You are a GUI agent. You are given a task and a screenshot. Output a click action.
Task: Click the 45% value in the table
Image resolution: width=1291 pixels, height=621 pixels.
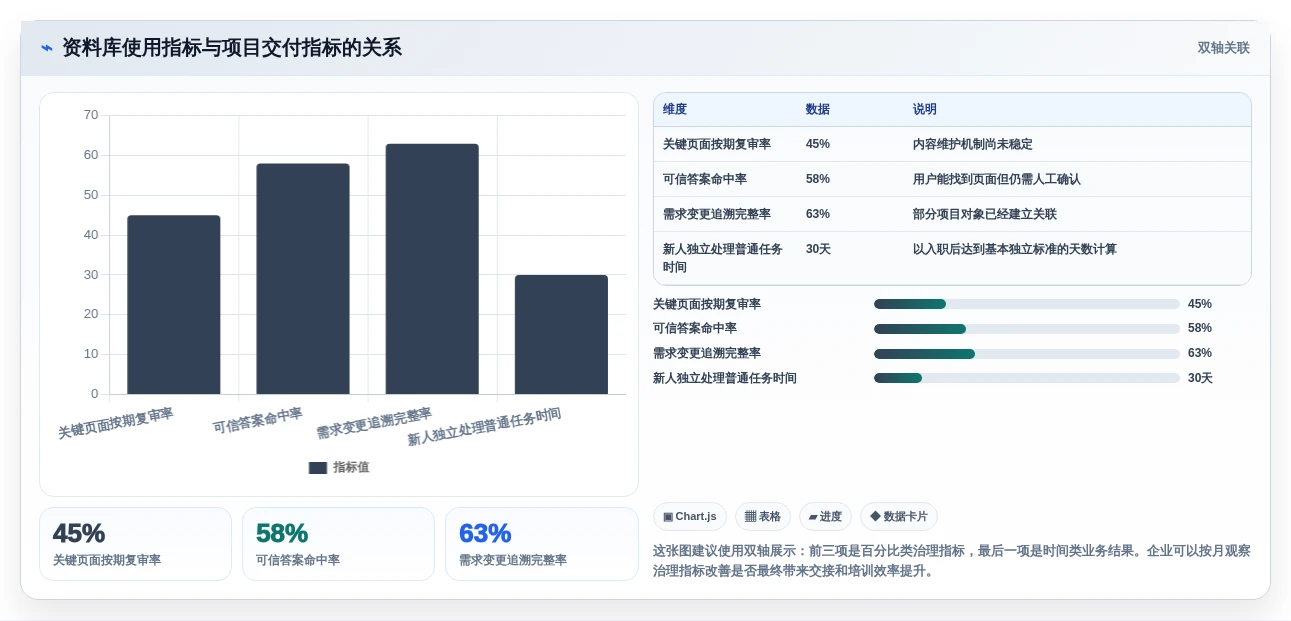818,144
